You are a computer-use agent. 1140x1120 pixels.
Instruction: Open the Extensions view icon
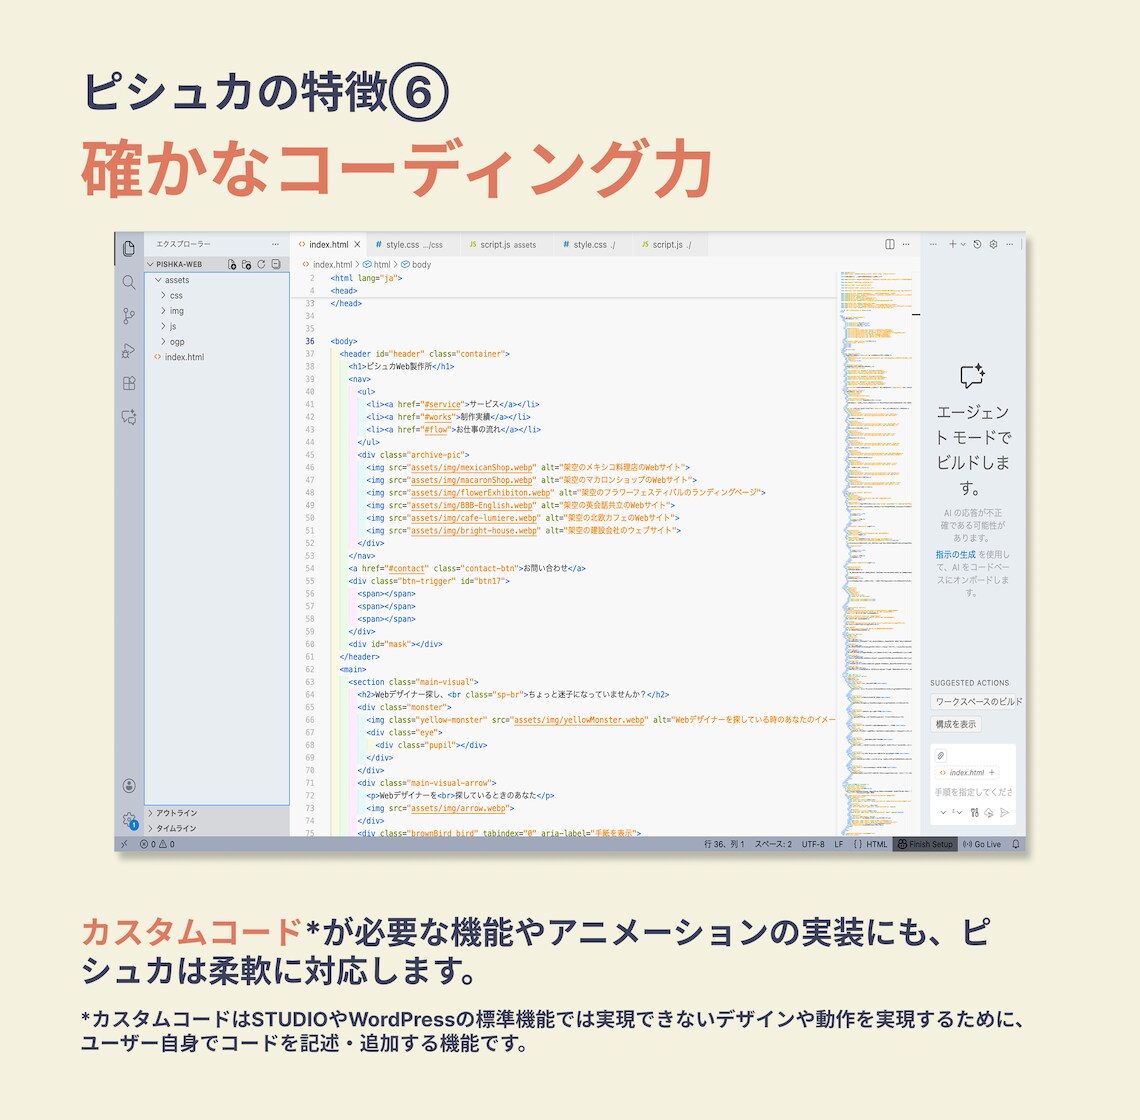[x=129, y=383]
